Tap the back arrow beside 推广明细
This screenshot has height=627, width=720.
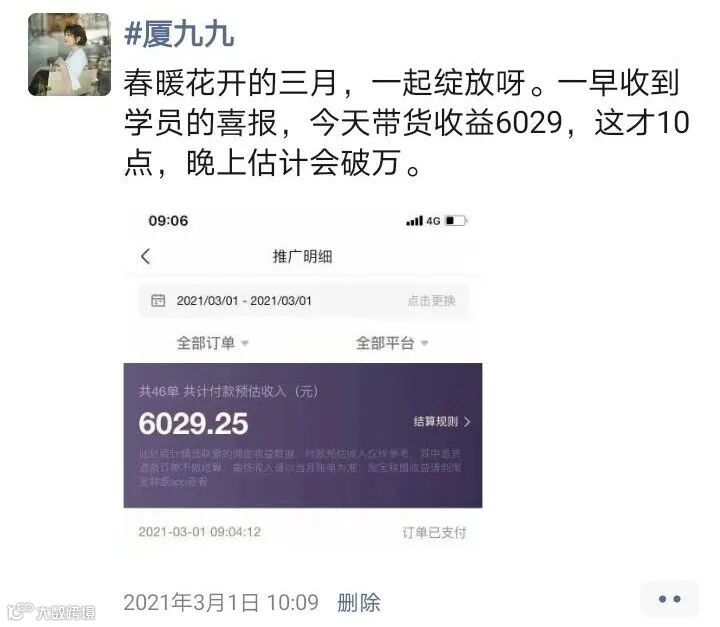tap(146, 256)
